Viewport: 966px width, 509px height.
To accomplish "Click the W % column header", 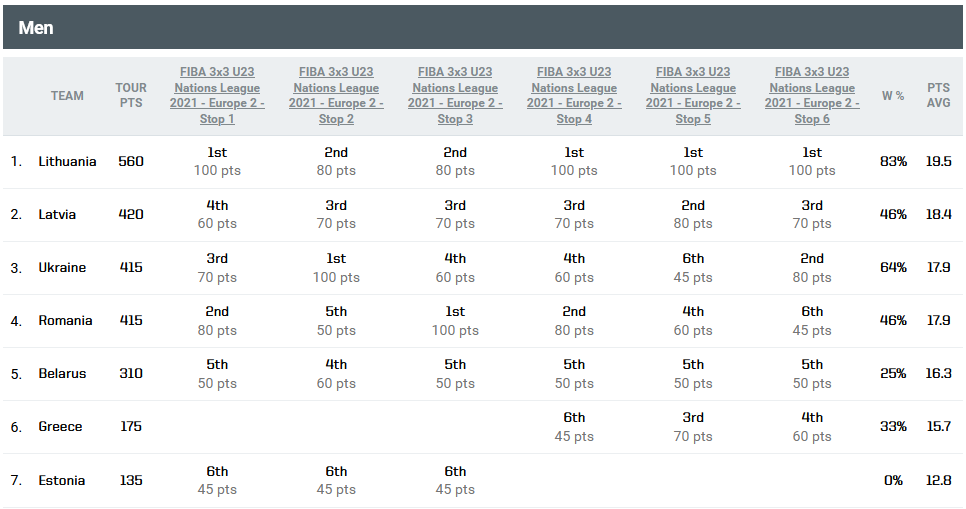I will coord(892,96).
